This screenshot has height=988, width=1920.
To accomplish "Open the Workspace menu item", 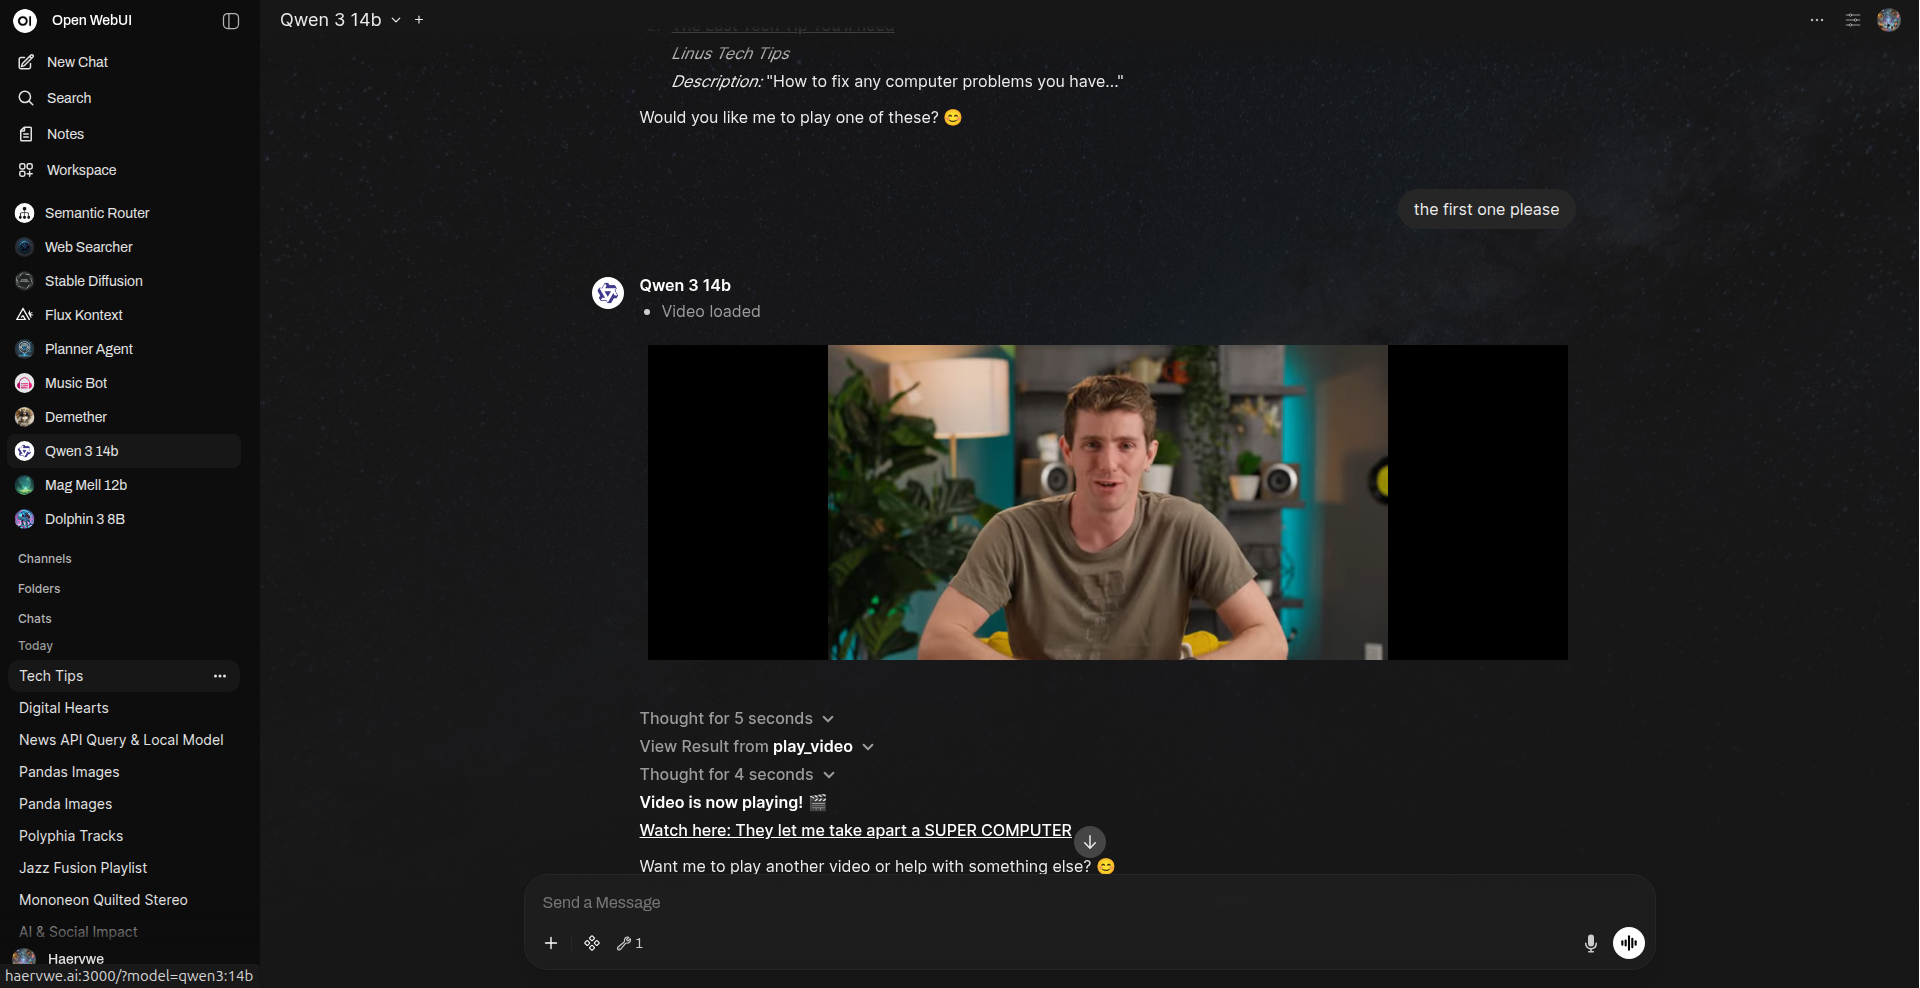I will (x=81, y=170).
